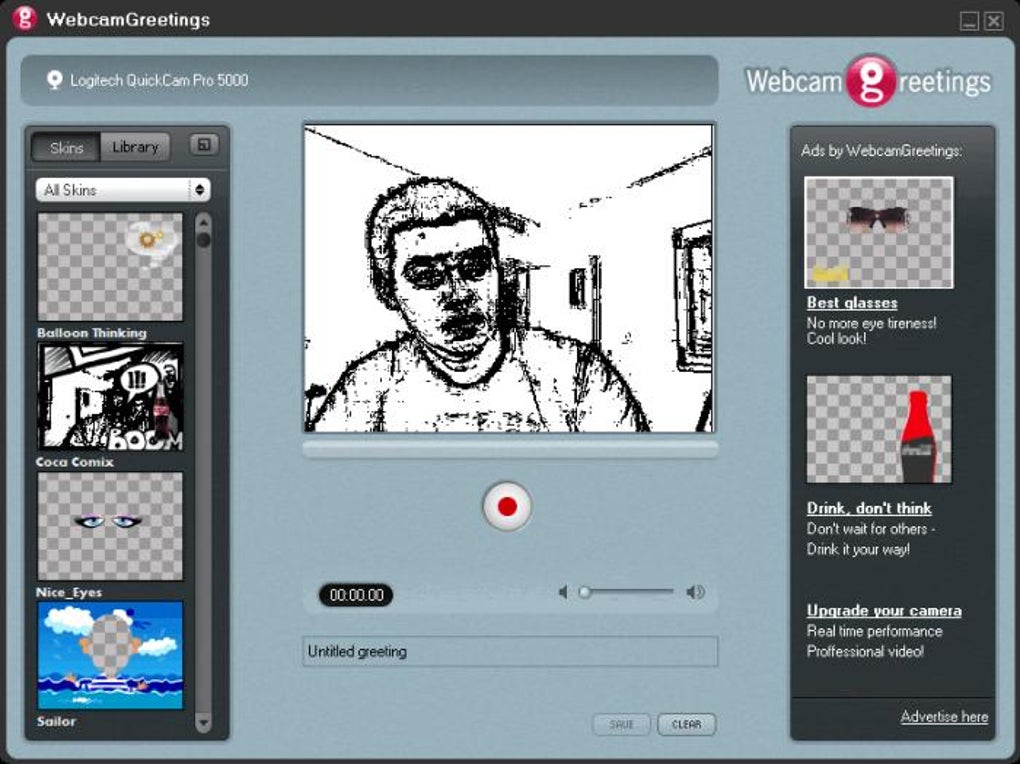Pick the Sailor skin thumbnail

110,655
